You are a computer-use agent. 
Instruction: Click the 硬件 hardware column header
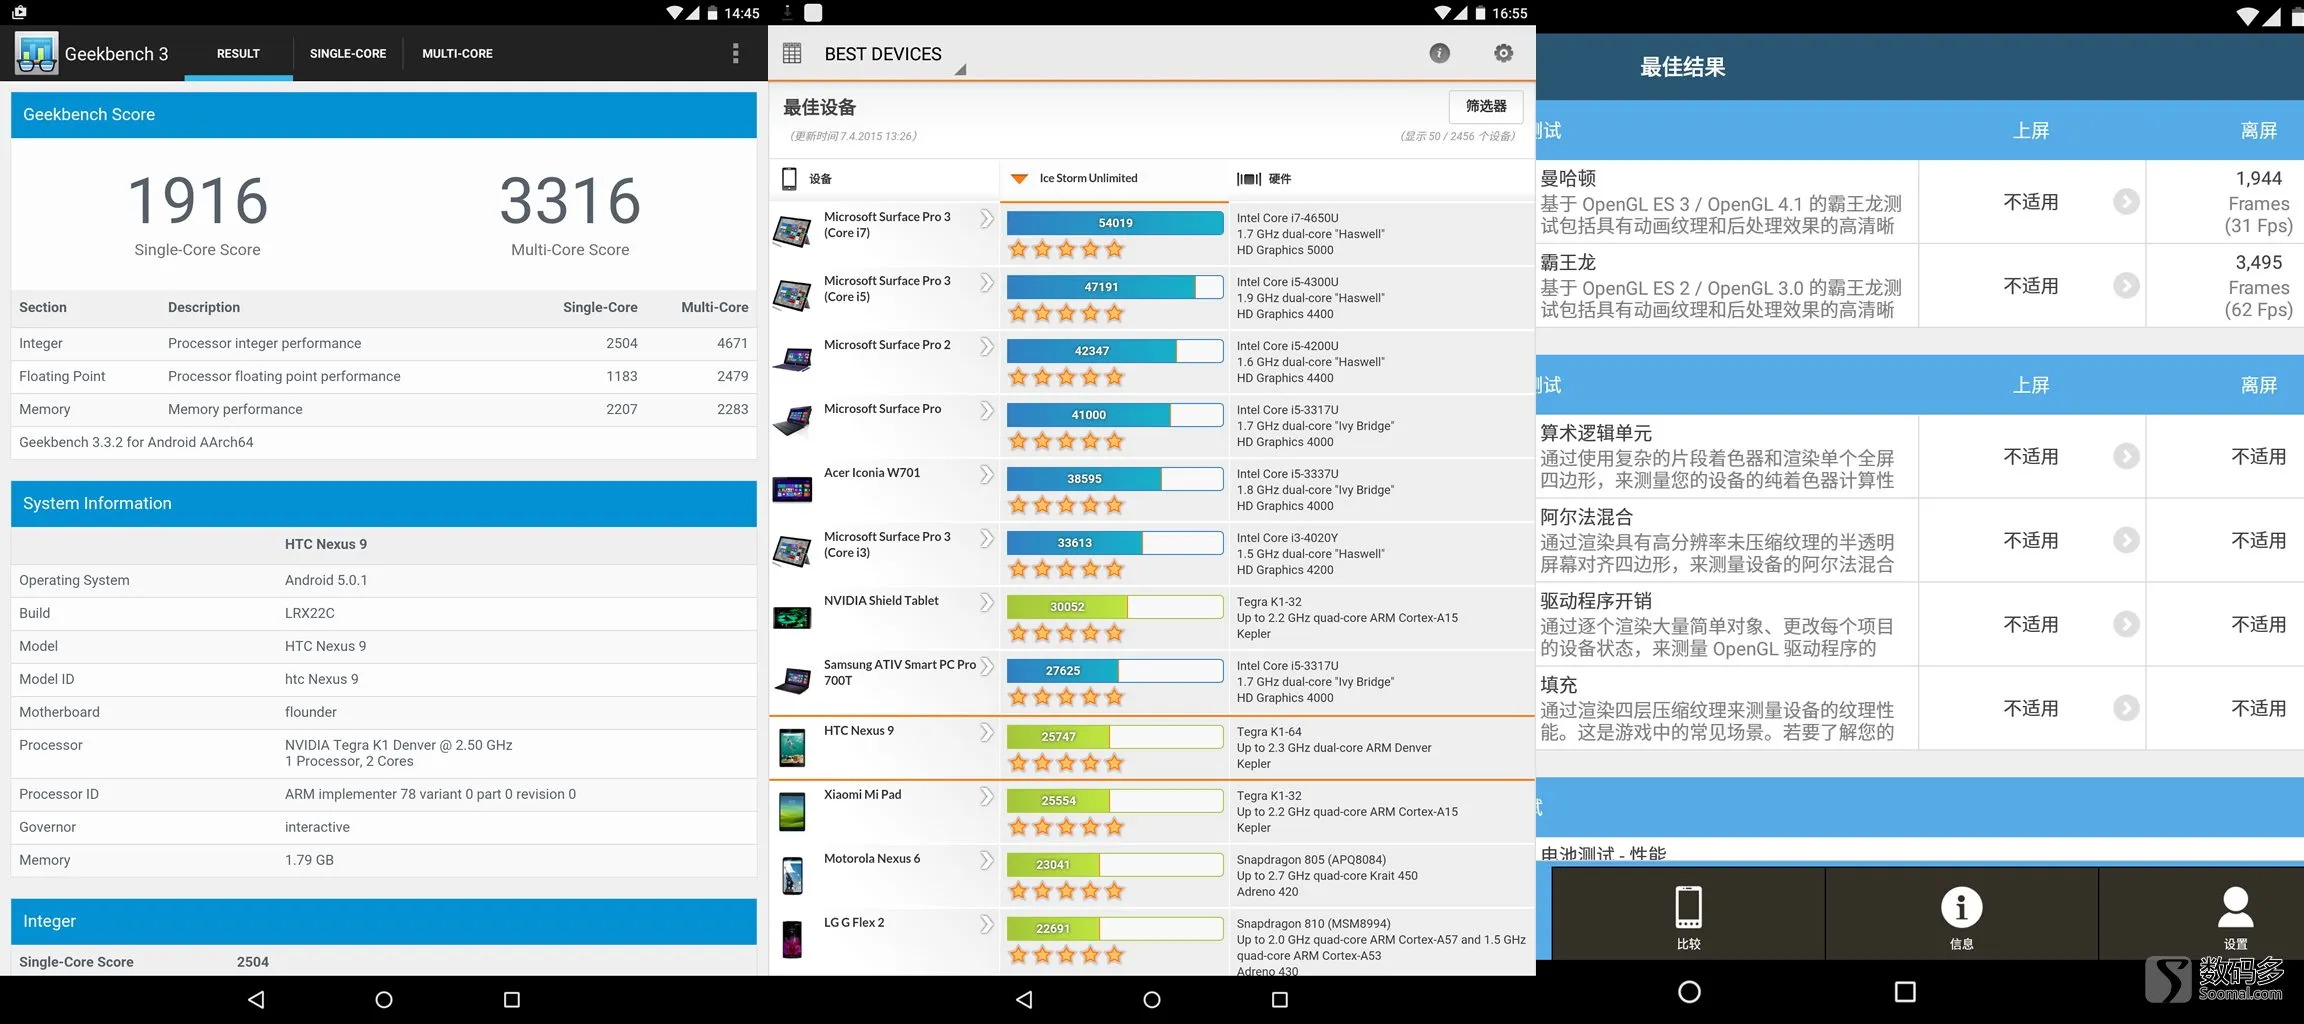click(x=1264, y=179)
